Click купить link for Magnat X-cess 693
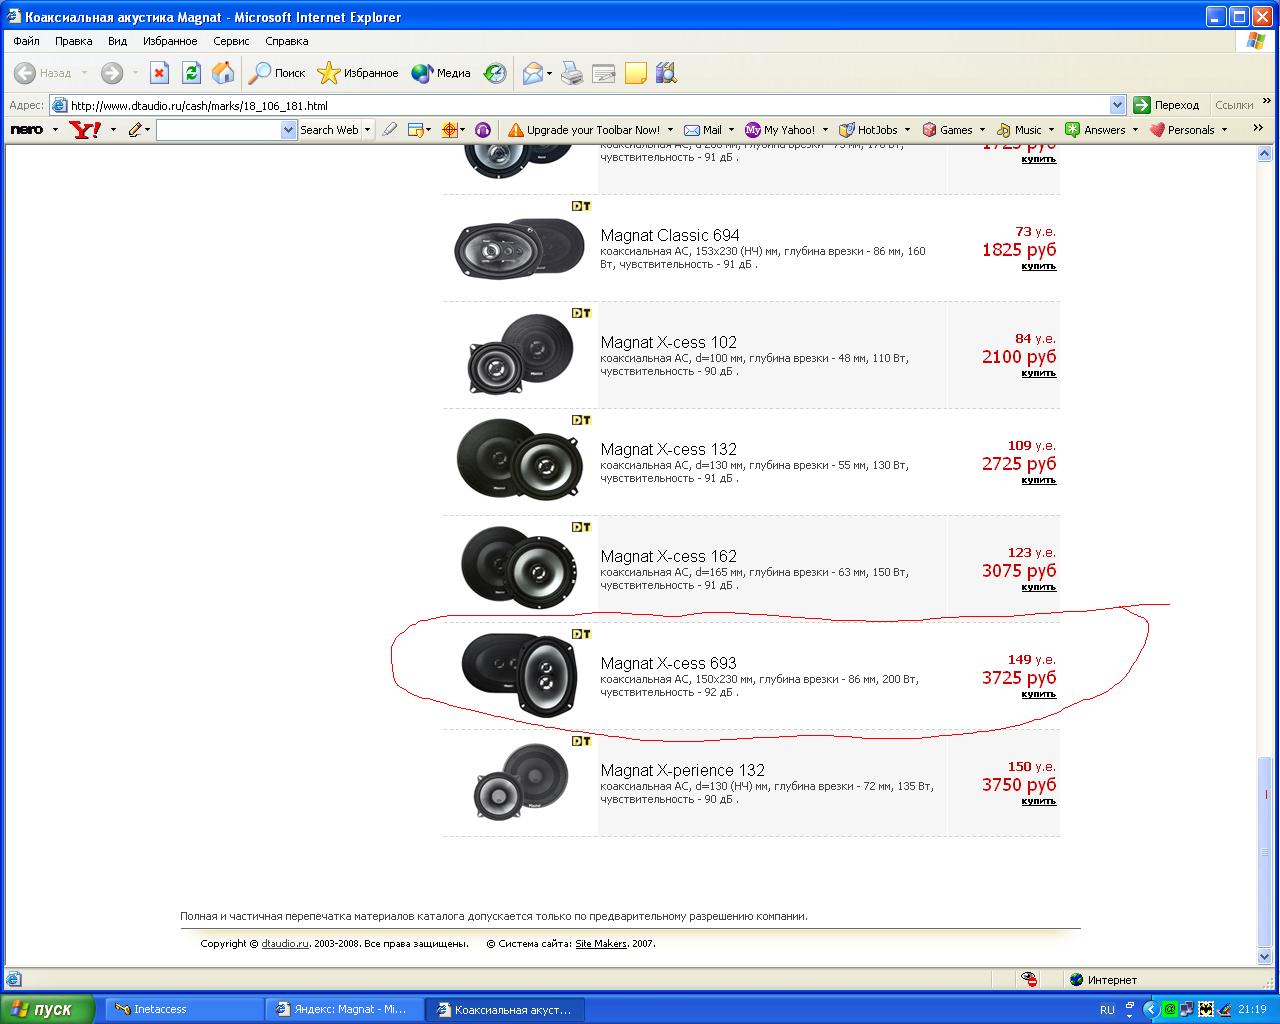Screen dimensions: 1280x1024 pyautogui.click(x=1038, y=694)
